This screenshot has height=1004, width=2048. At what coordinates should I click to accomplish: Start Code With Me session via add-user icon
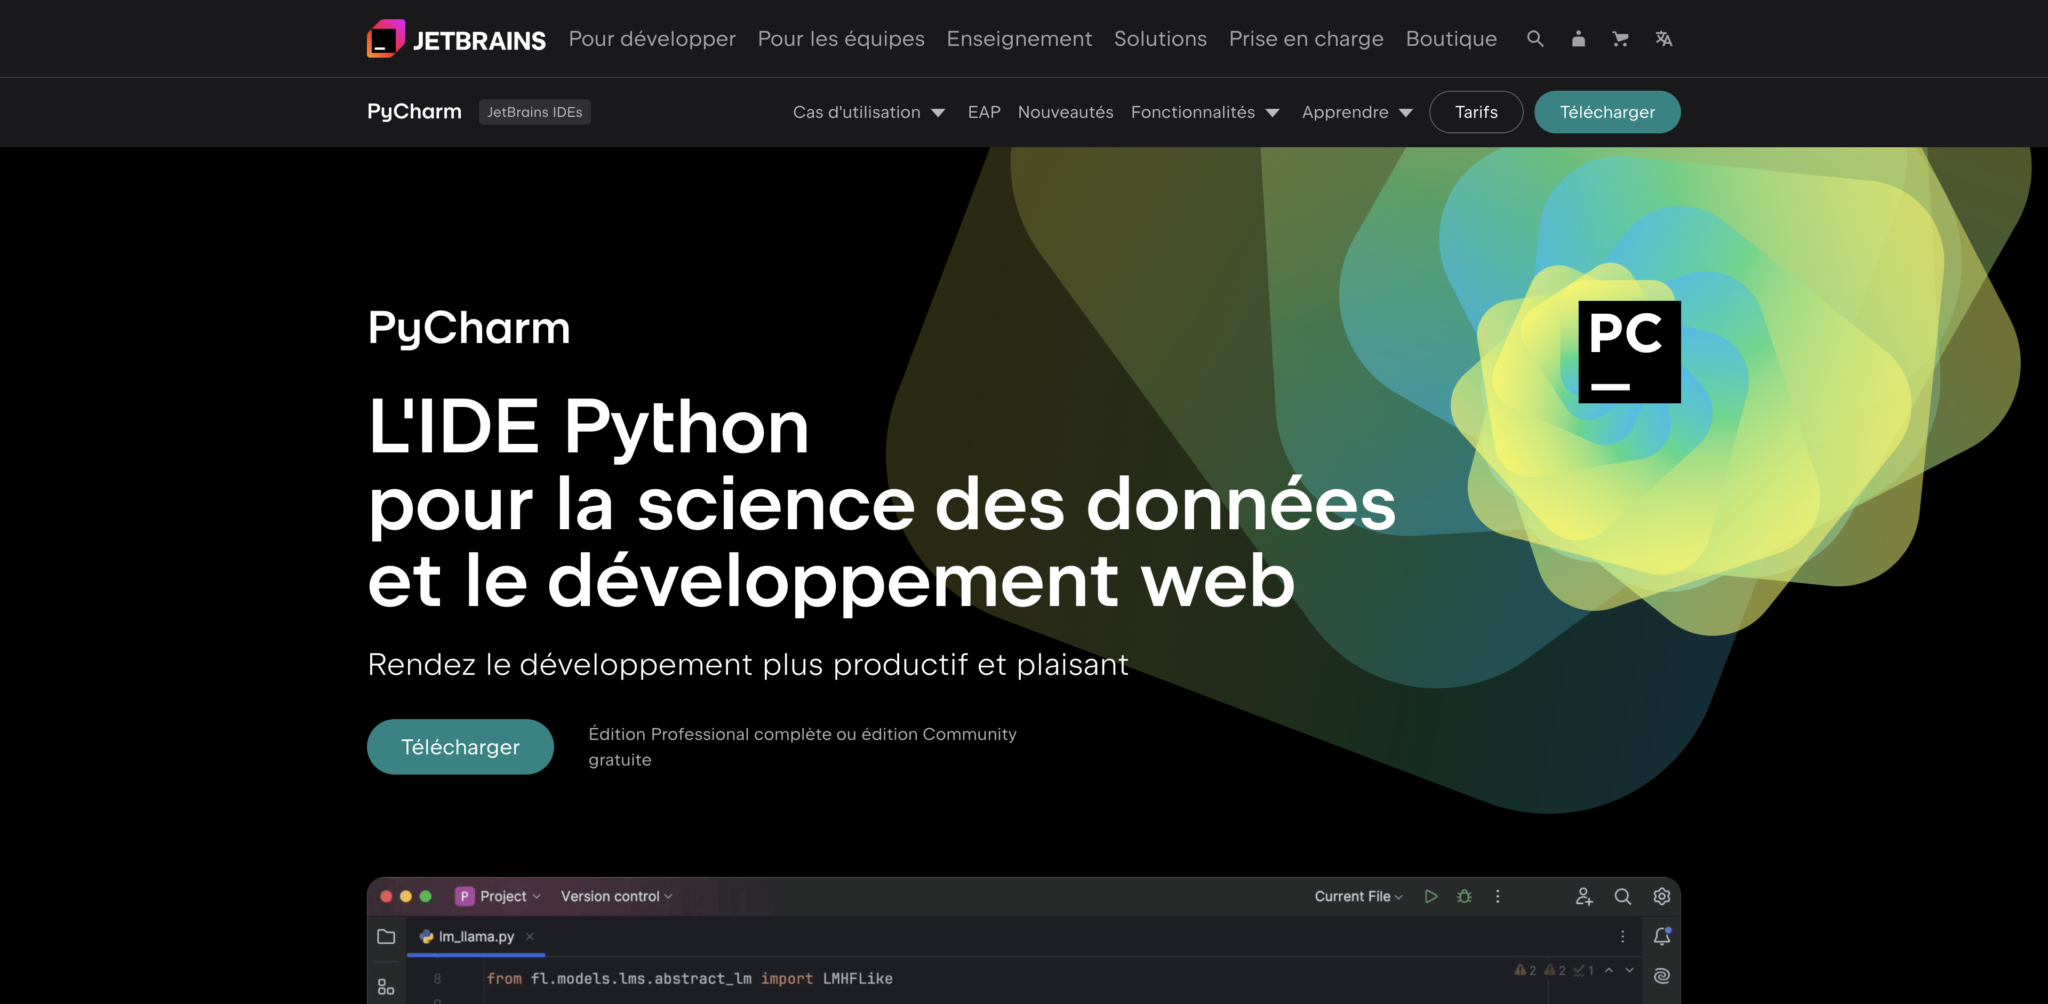click(x=1583, y=896)
